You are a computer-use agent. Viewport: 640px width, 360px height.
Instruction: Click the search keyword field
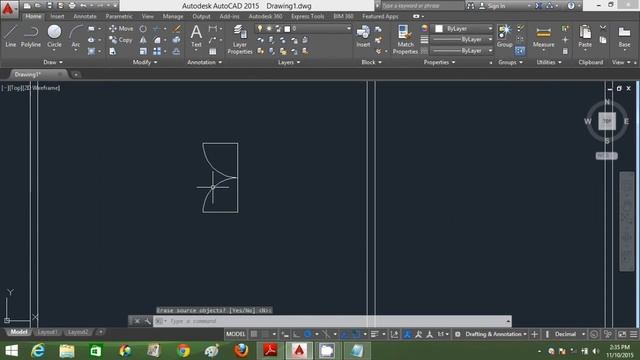422,6
